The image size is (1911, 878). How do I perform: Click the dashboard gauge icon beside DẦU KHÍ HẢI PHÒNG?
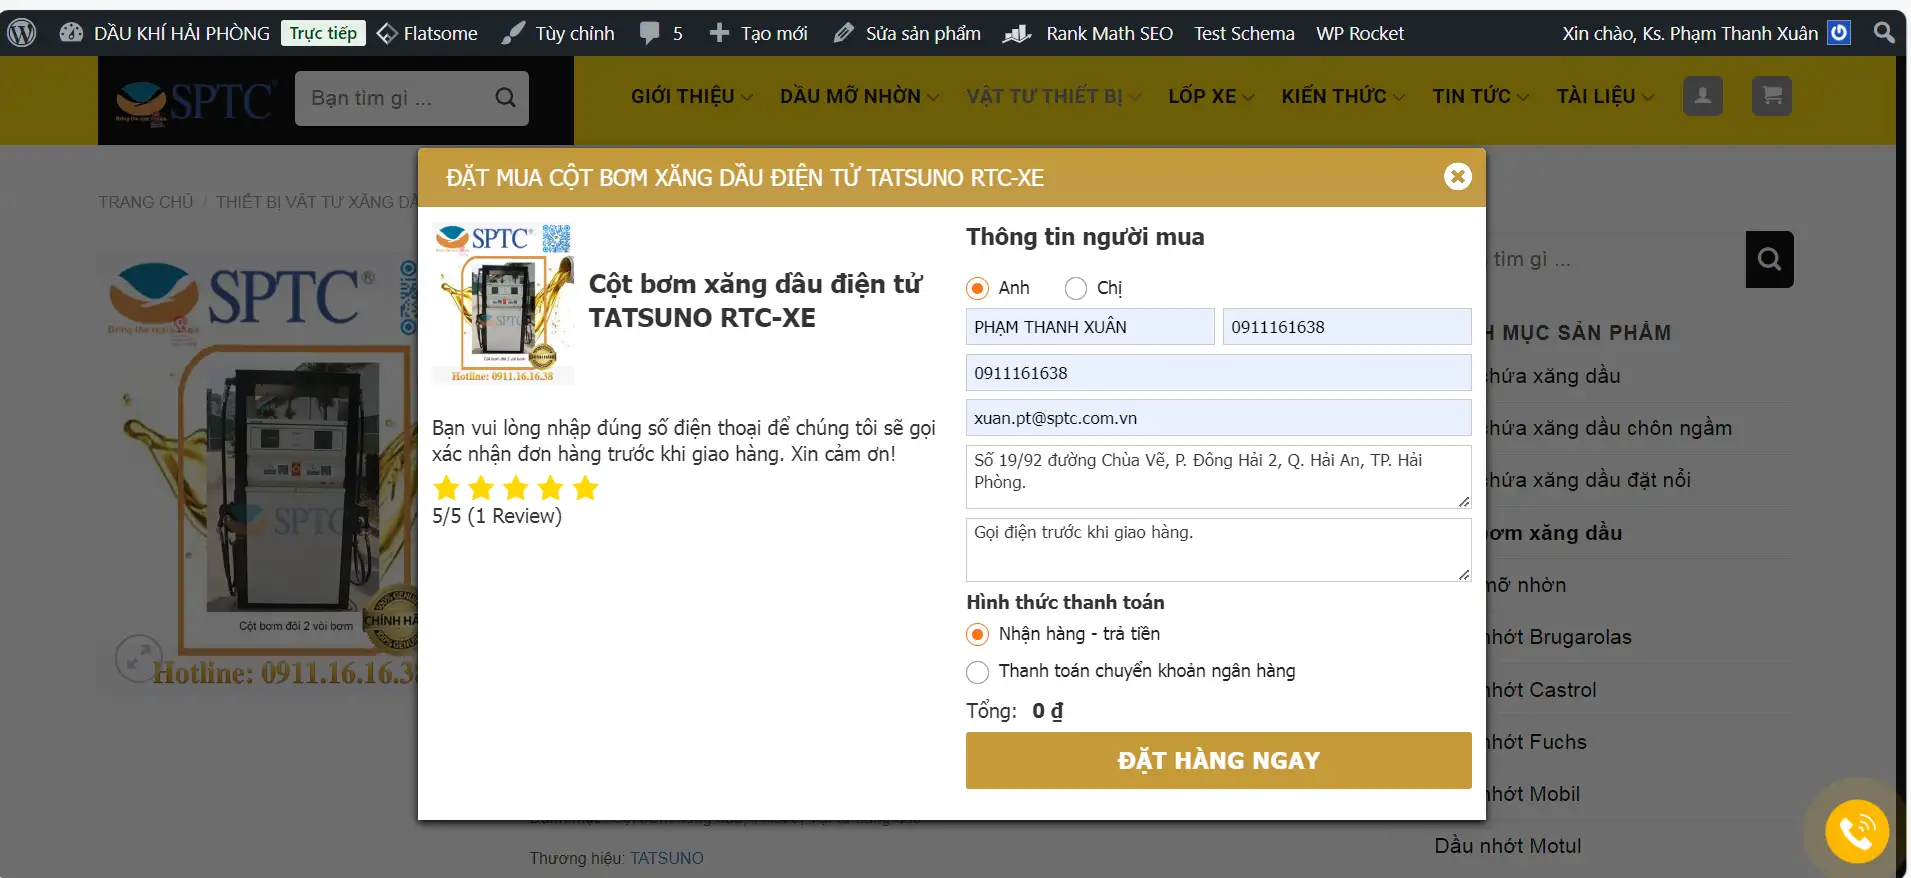[71, 33]
